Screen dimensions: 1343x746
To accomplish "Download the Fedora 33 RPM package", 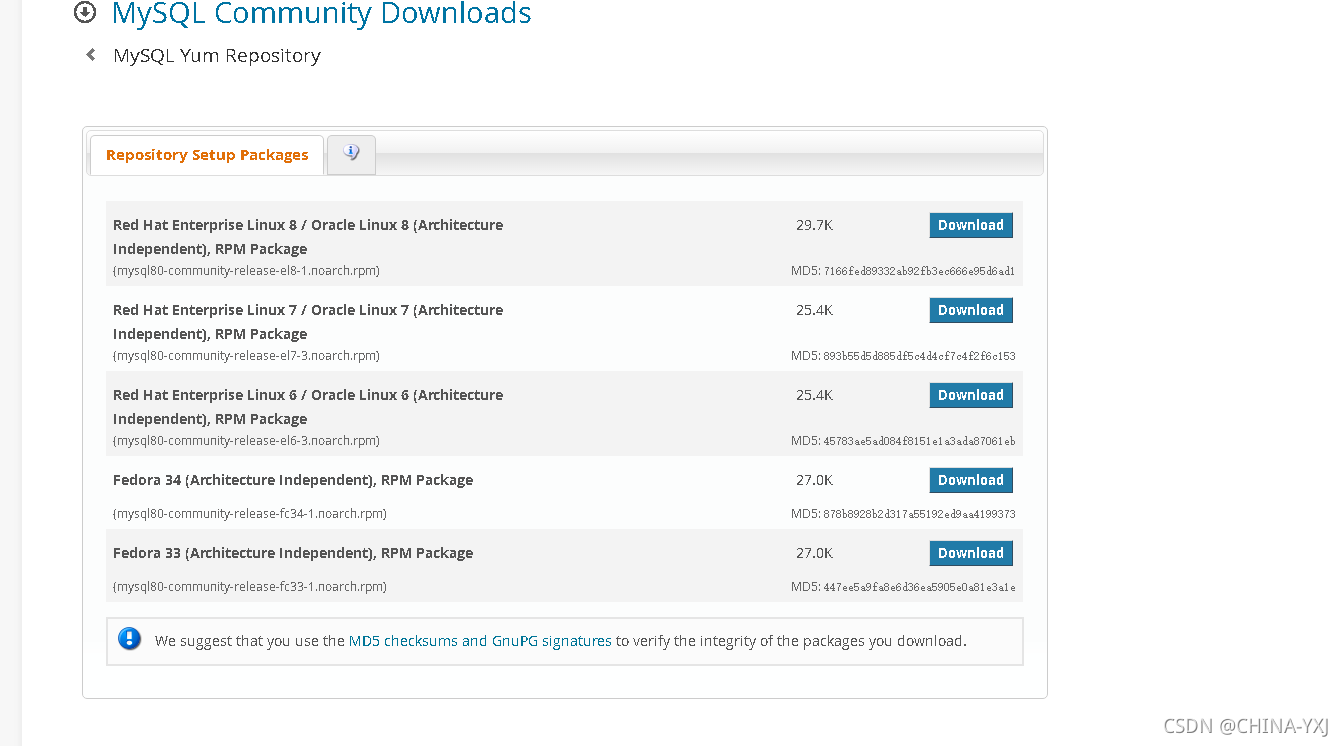I will [970, 553].
